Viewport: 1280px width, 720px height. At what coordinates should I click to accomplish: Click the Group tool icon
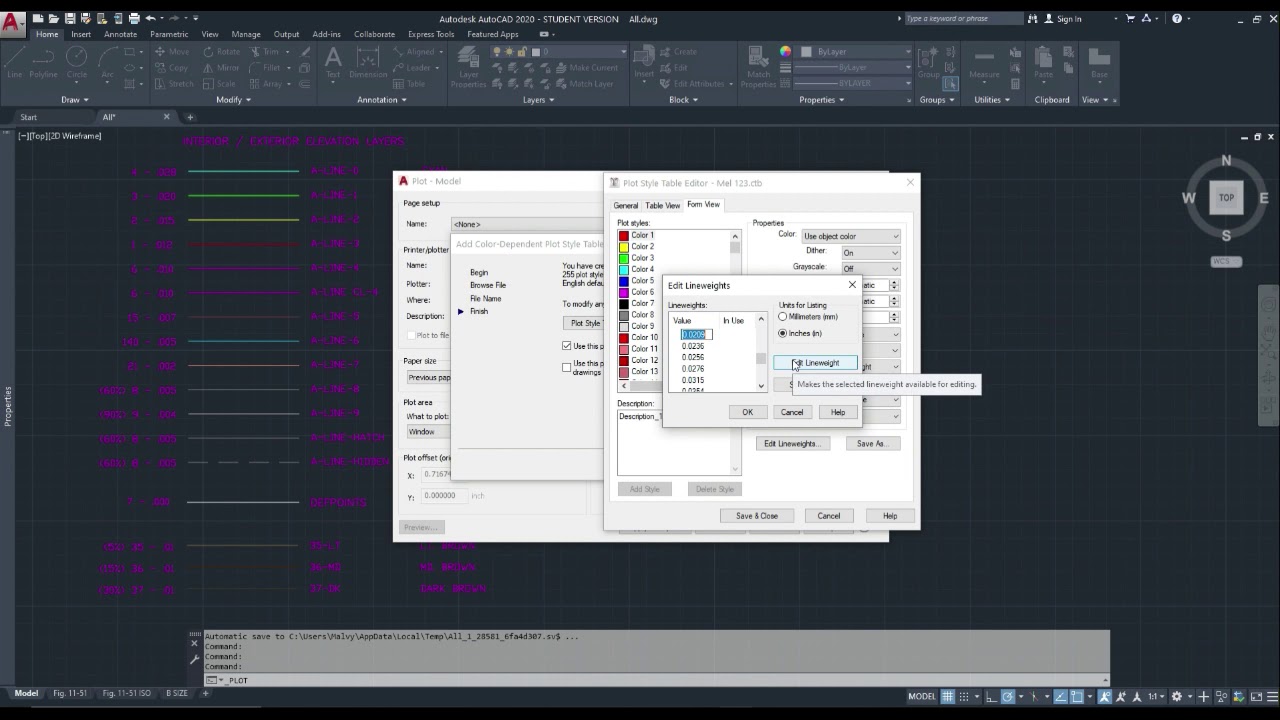point(929,62)
